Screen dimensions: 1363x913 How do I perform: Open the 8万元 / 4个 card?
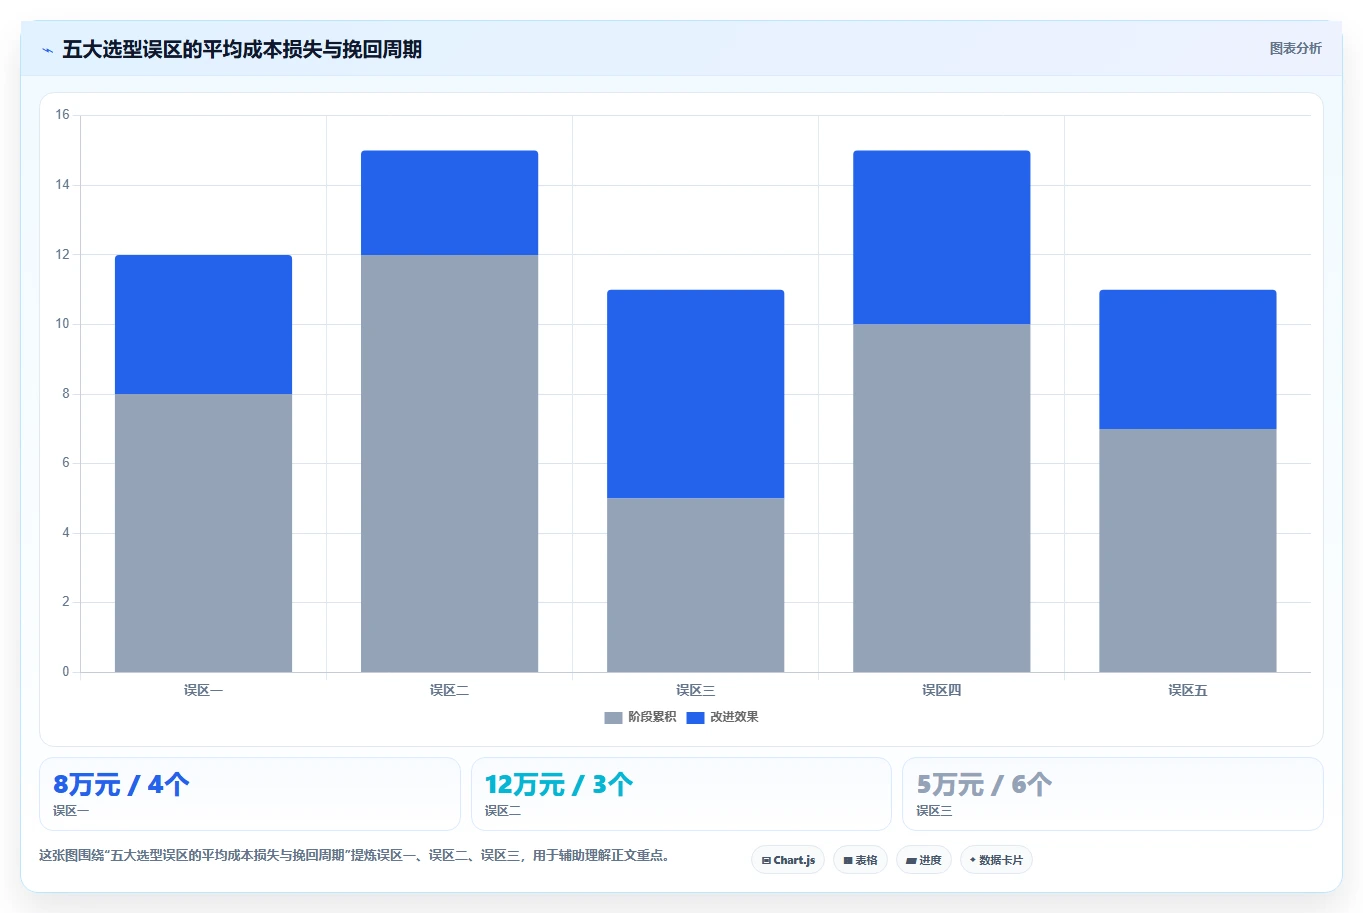(x=250, y=794)
